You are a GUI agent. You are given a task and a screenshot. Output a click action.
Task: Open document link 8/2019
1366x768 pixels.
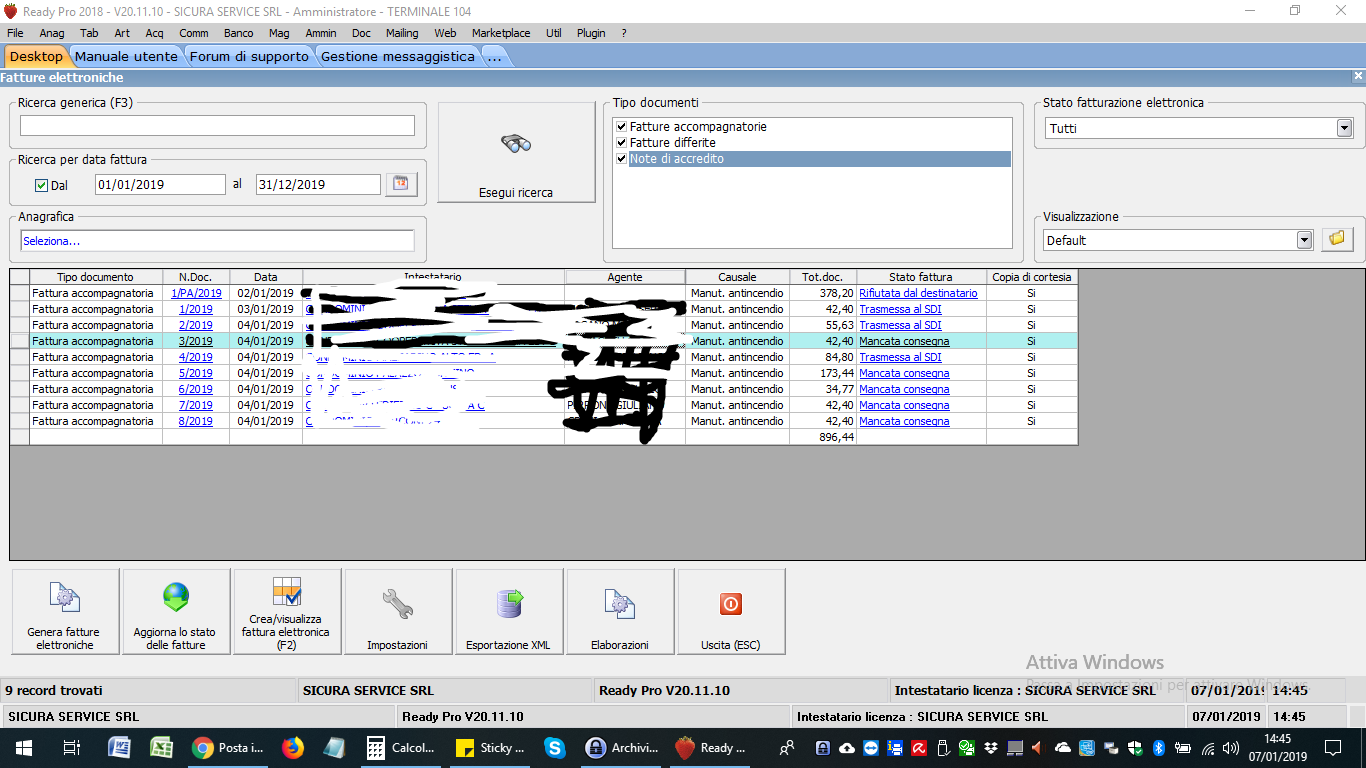tap(196, 421)
